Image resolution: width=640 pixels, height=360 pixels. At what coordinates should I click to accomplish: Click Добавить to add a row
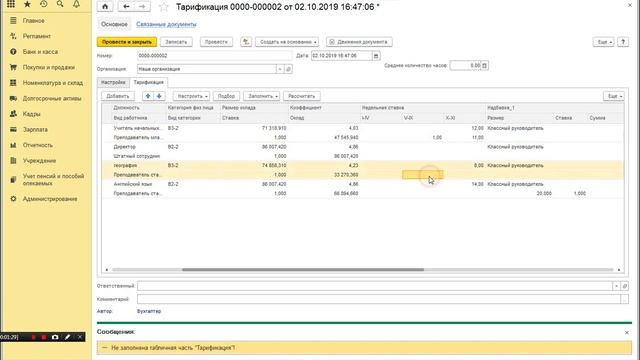[x=118, y=96]
